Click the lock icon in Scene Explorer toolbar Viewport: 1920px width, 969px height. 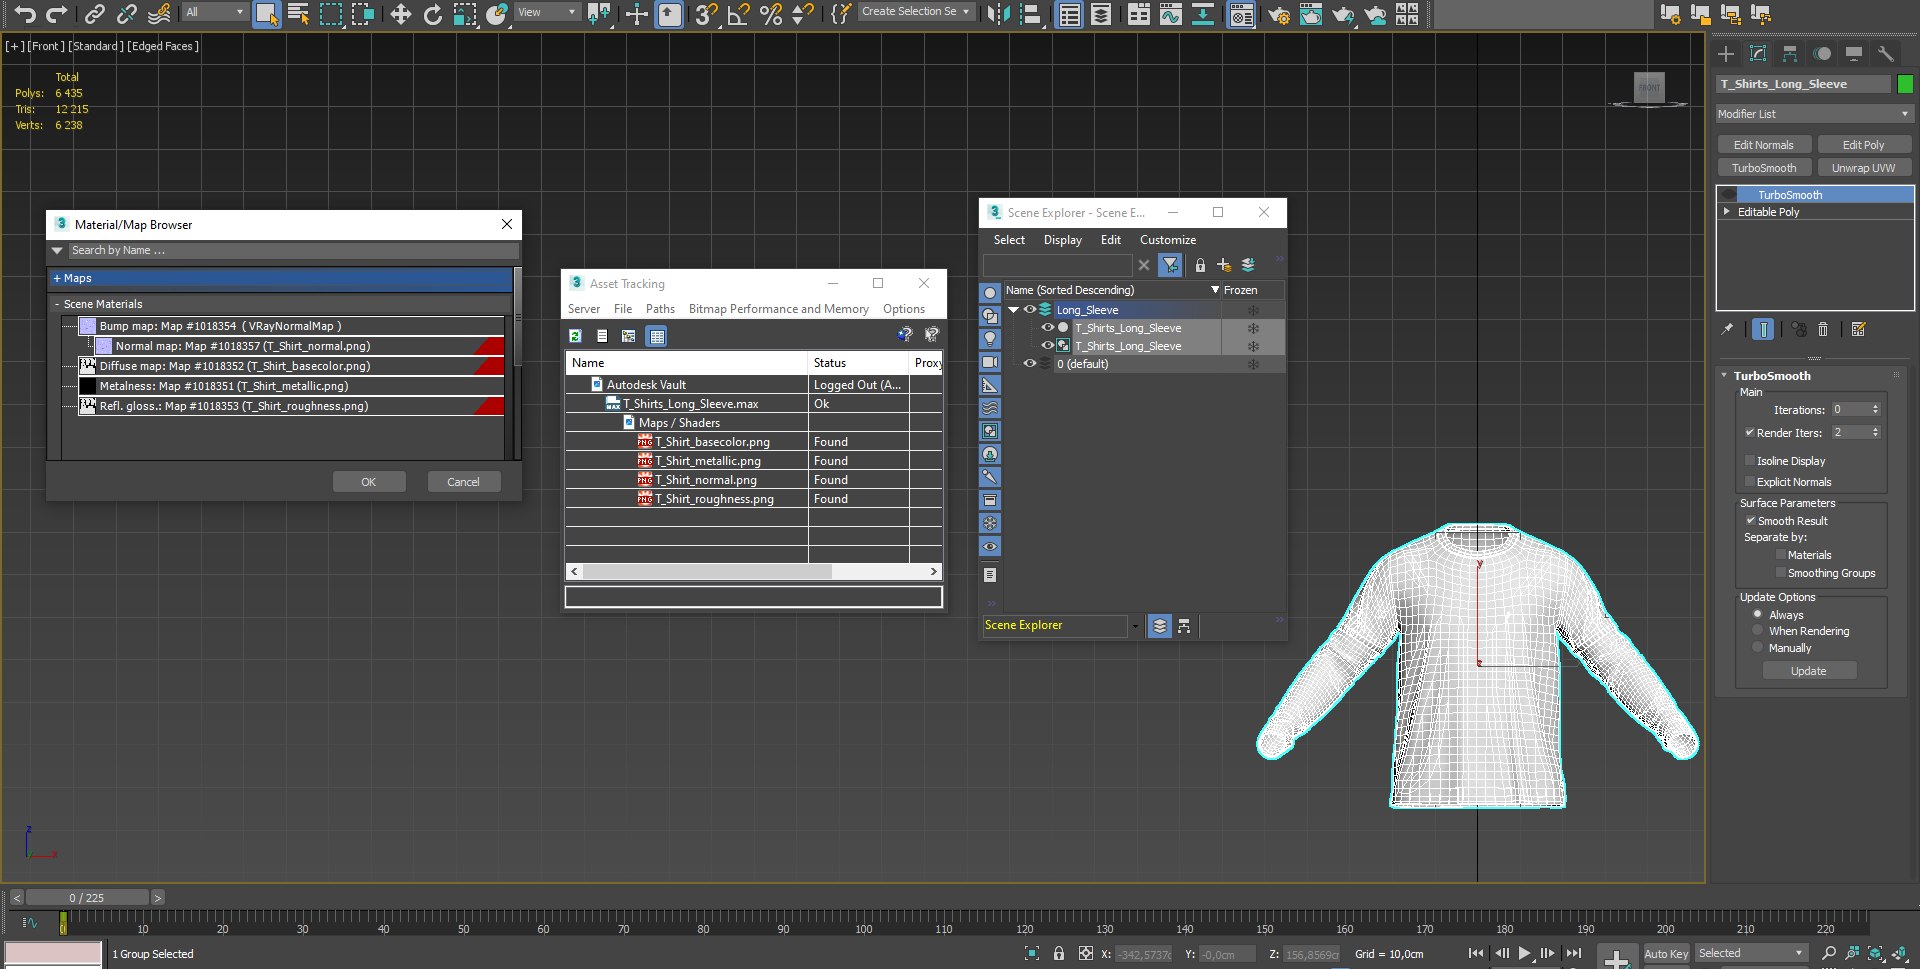point(1200,265)
